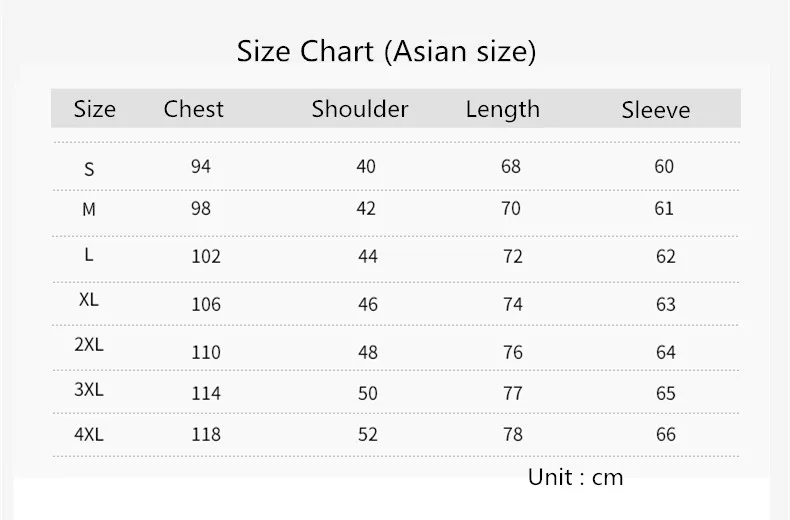Image resolution: width=790 pixels, height=520 pixels.
Task: Click the 4XL size row label
Action: [x=89, y=434]
